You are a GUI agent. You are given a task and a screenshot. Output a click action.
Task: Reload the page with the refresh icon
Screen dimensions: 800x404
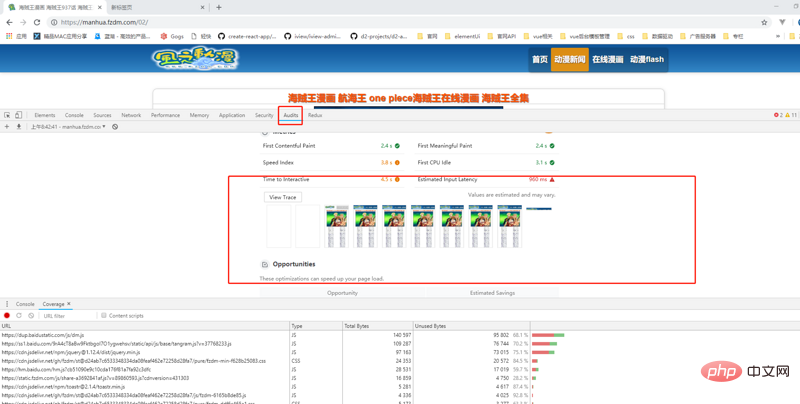tap(37, 22)
